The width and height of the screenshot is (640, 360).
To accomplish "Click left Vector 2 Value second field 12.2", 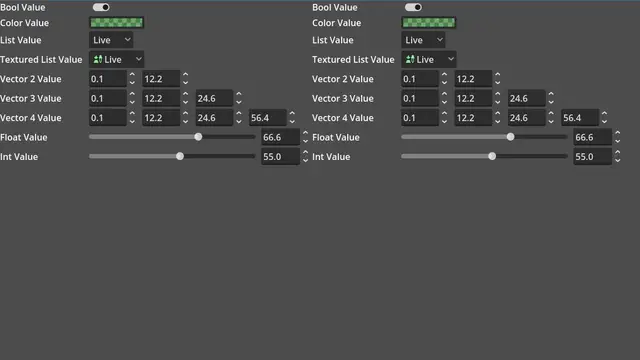I will [x=161, y=79].
